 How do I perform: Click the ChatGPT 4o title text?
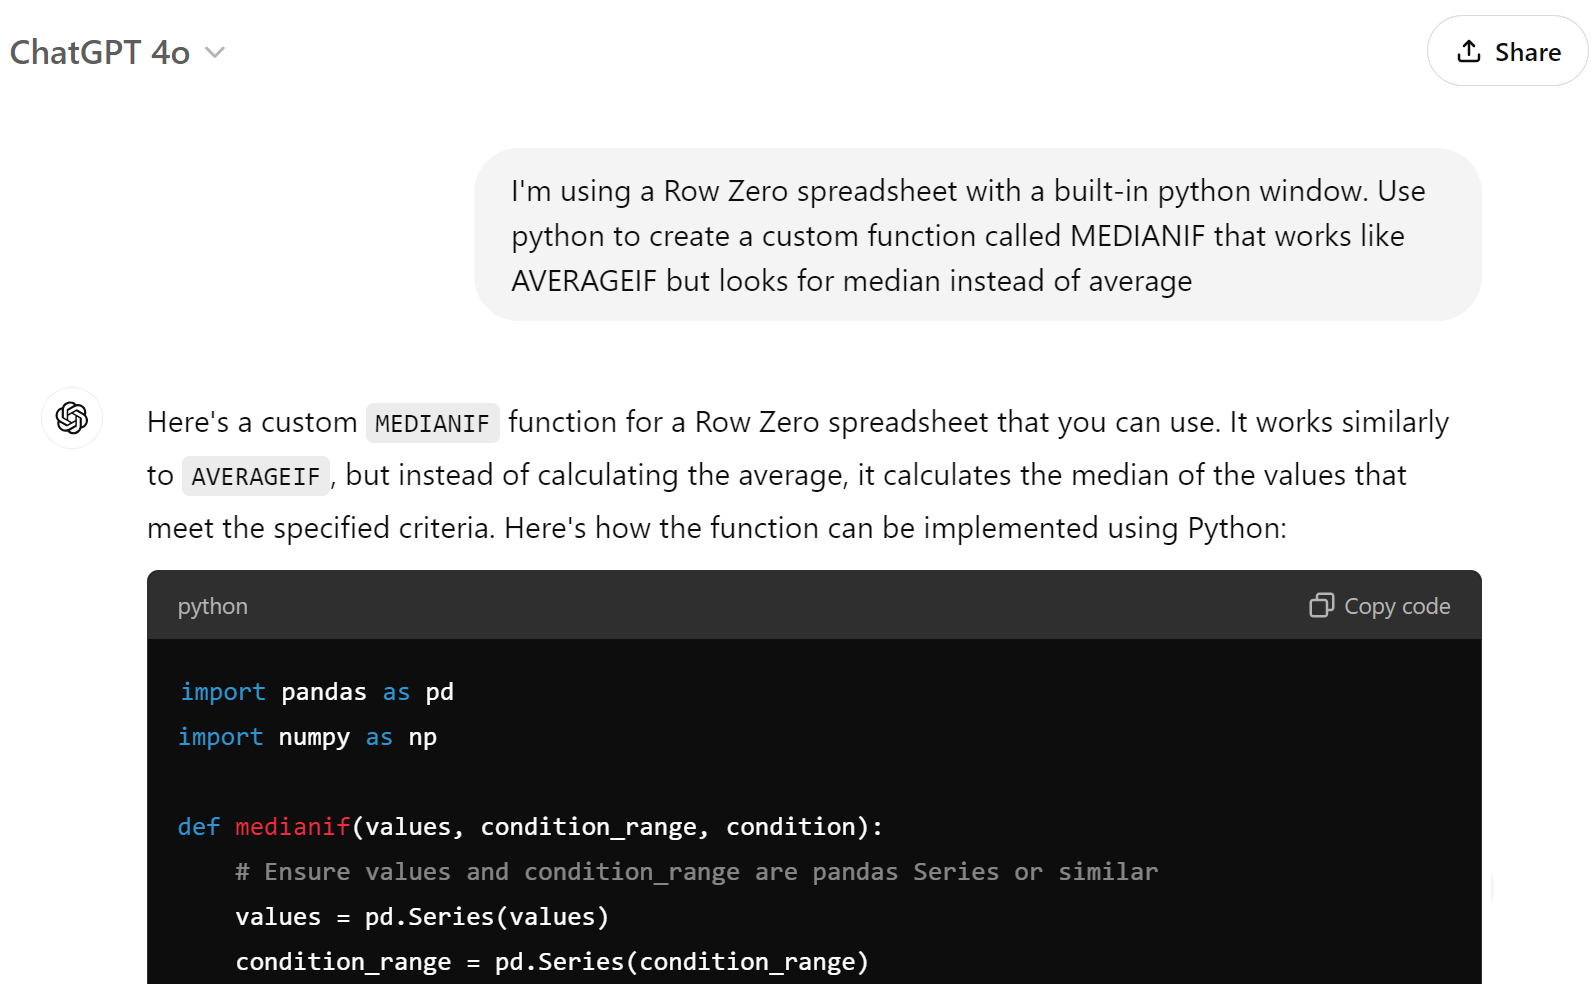click(100, 51)
